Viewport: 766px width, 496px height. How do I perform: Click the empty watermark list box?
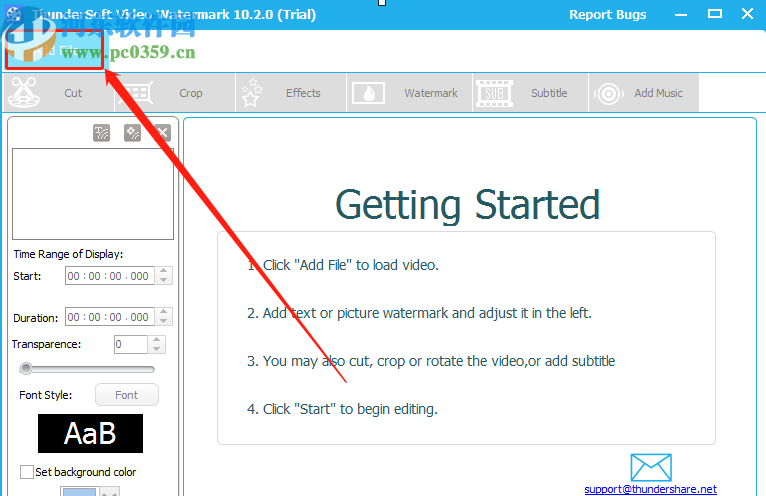93,194
